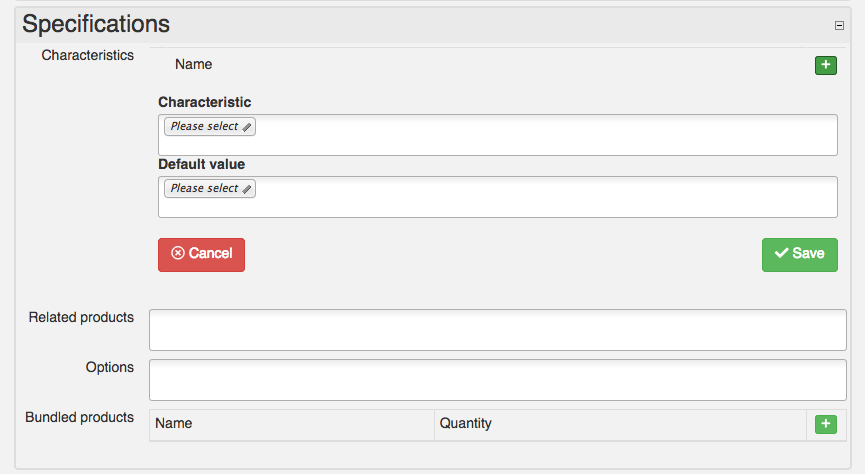Select the Bundled products Name column header

pyautogui.click(x=174, y=423)
